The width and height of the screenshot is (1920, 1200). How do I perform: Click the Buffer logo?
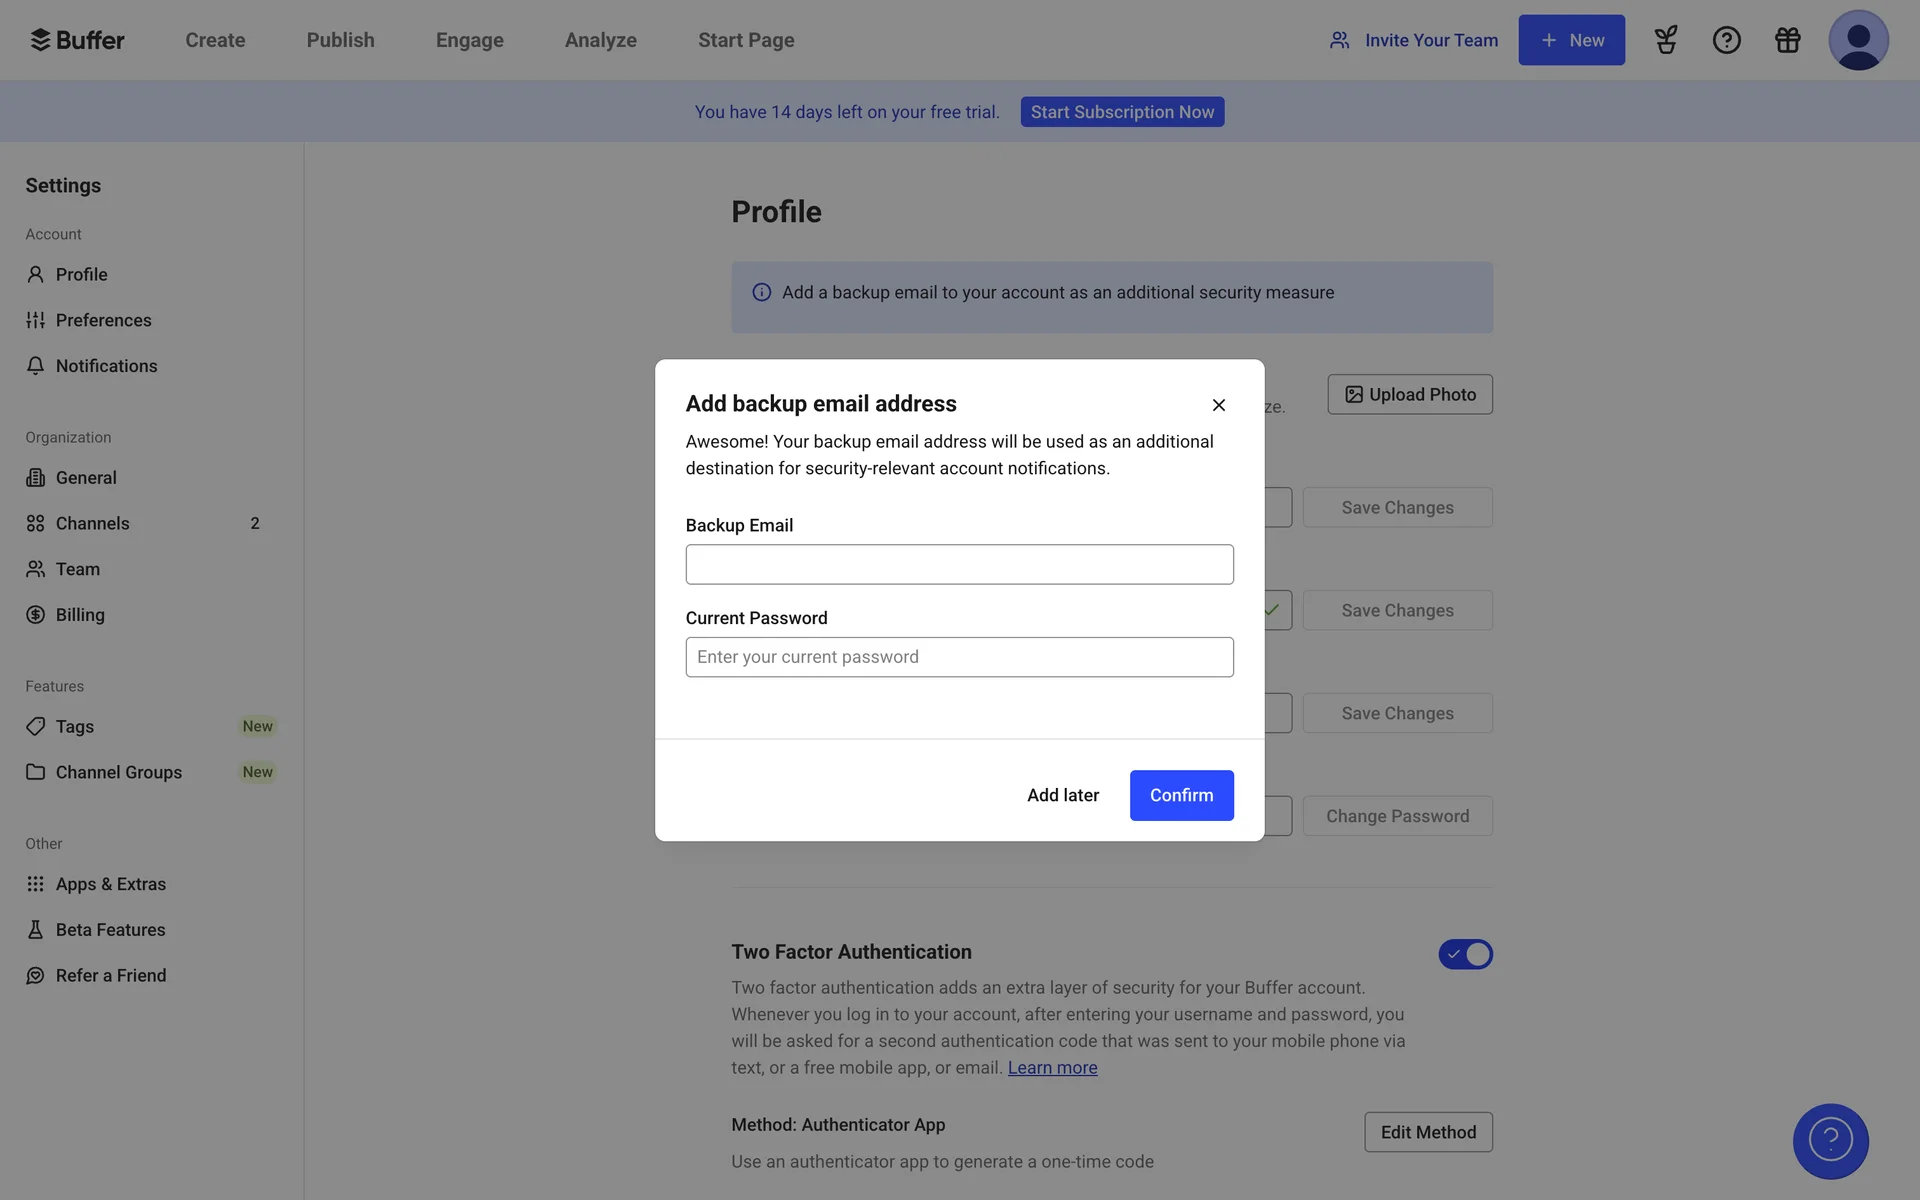pos(77,40)
